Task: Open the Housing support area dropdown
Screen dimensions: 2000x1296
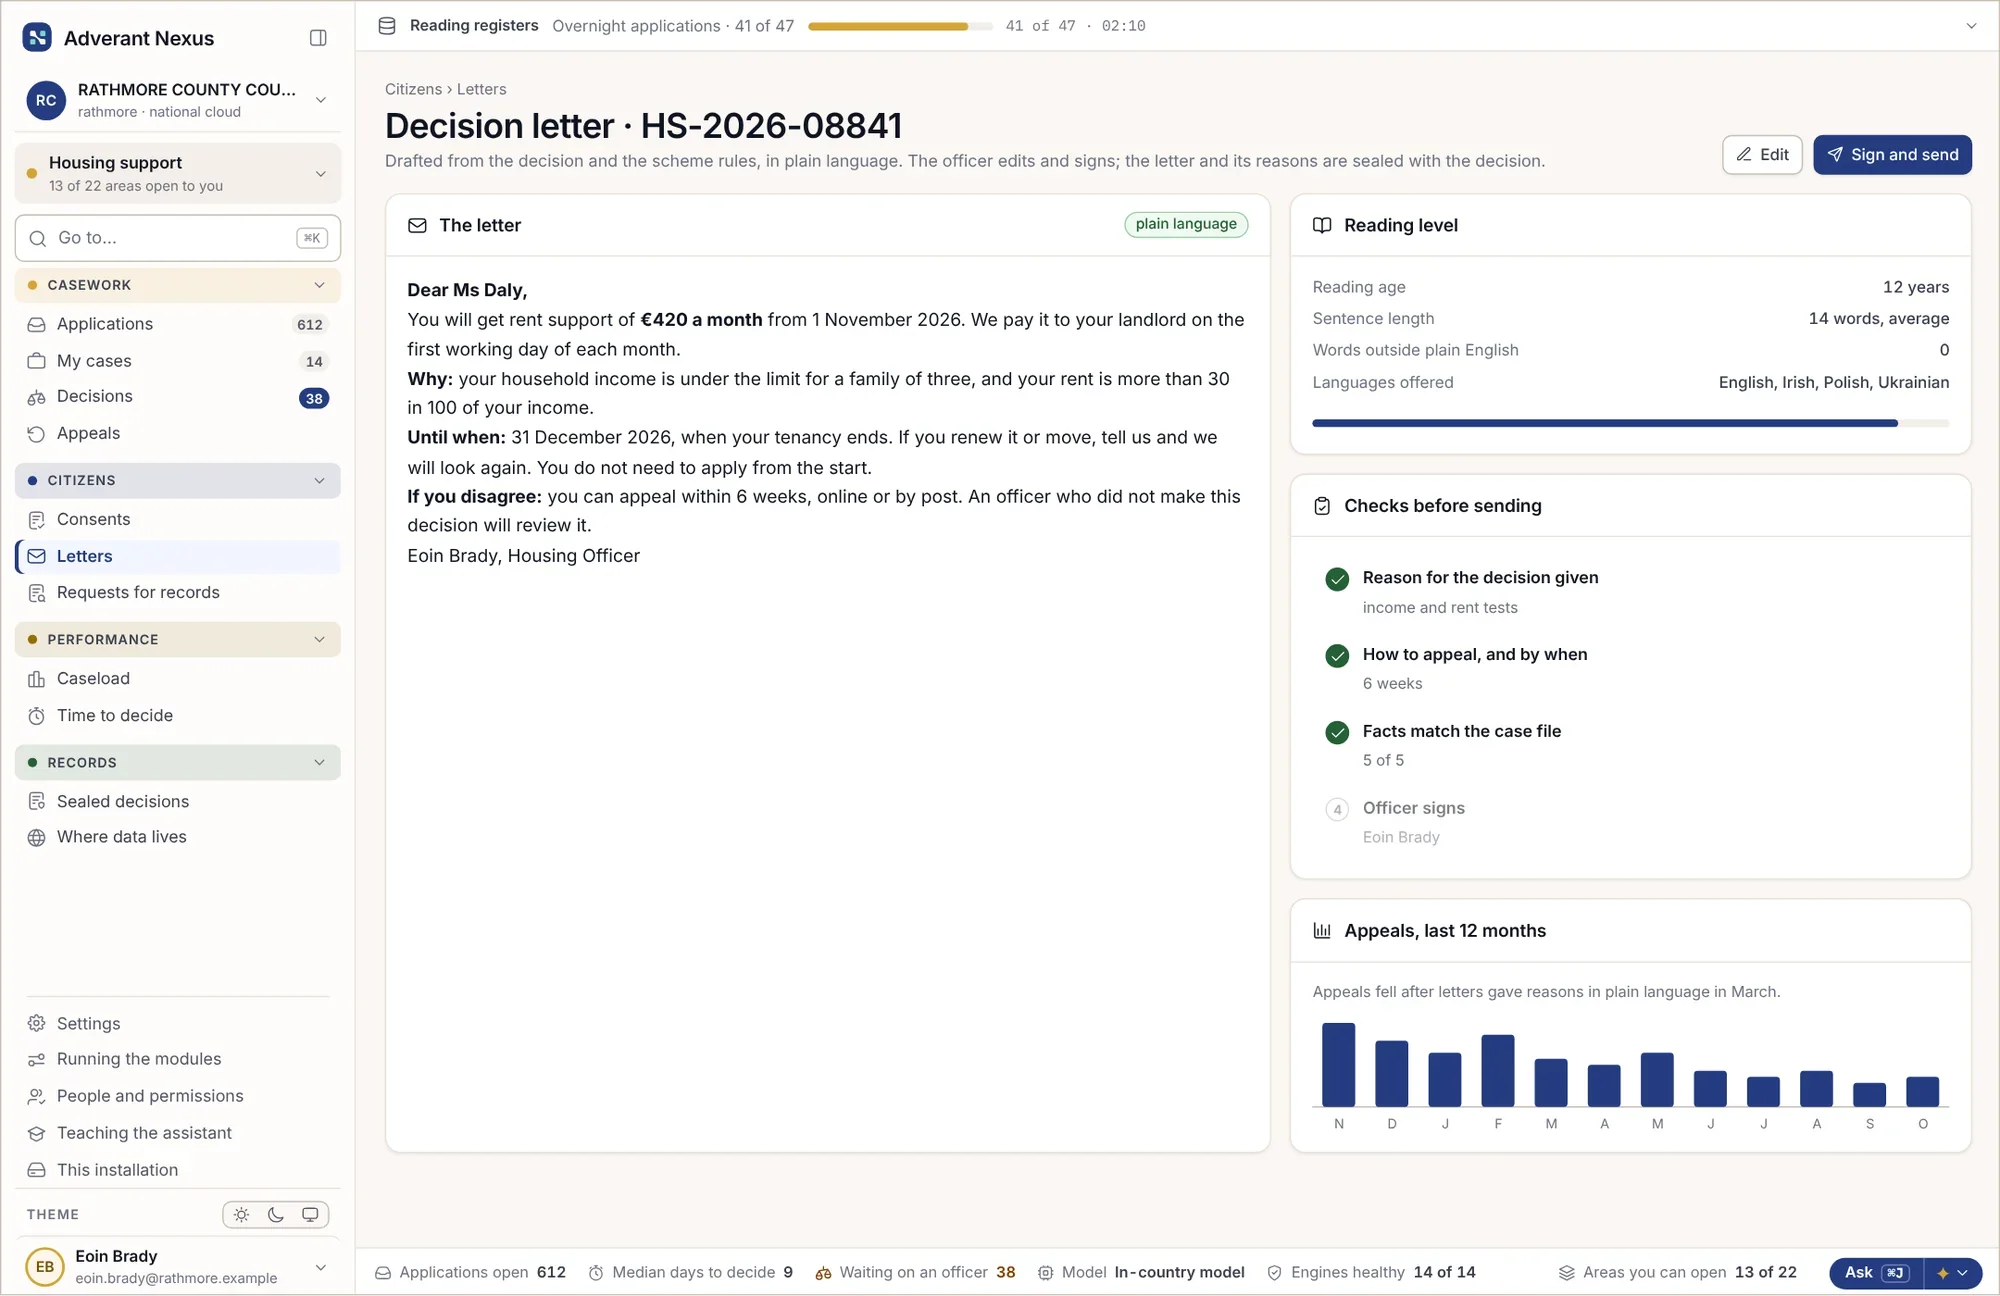Action: (178, 174)
